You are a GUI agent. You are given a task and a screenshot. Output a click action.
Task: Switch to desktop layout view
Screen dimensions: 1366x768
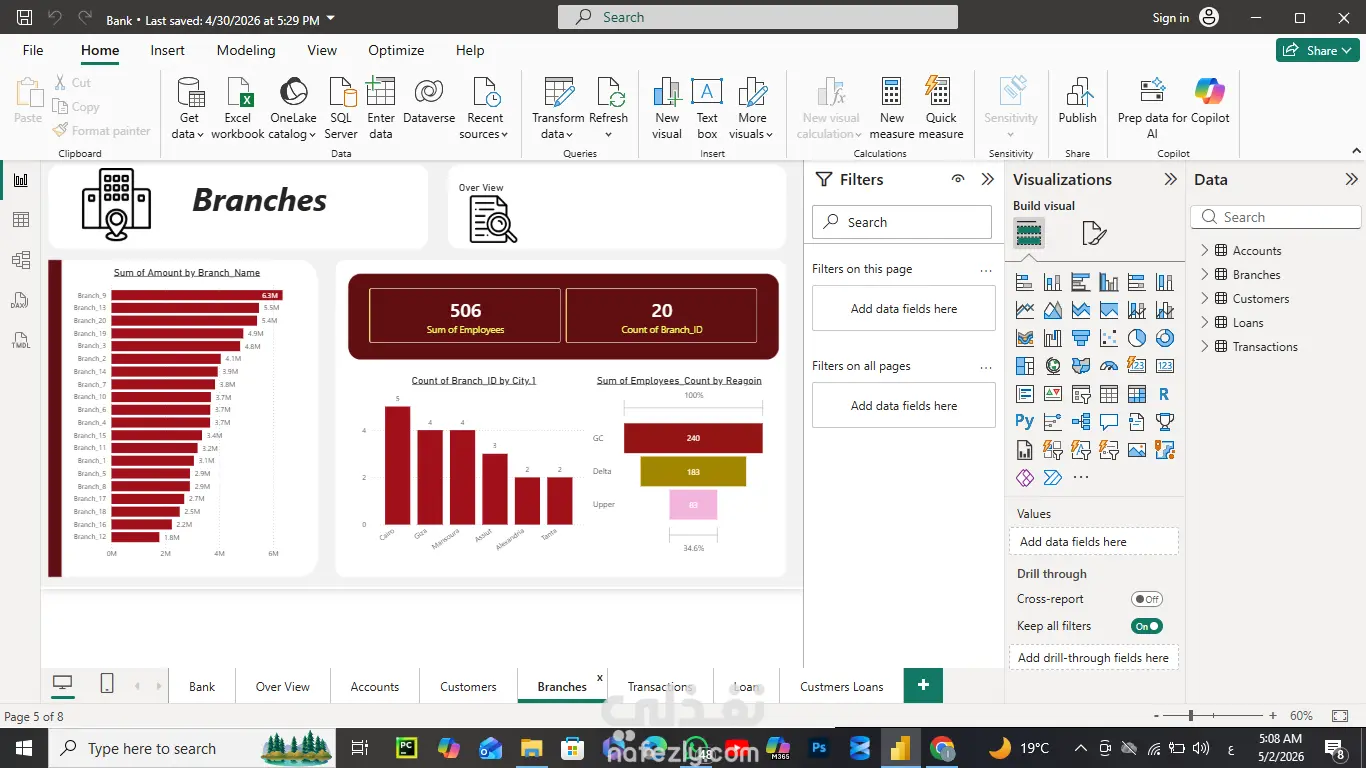[63, 684]
